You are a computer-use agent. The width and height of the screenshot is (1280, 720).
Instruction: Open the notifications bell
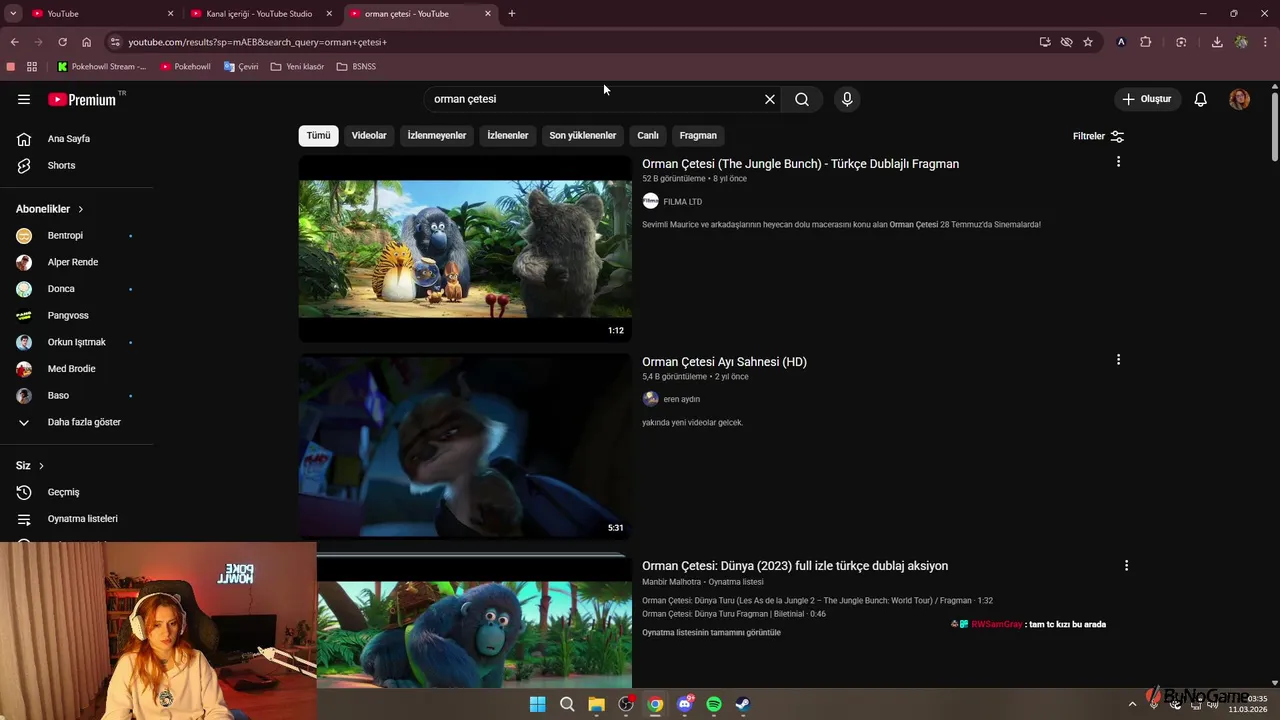tap(1201, 99)
